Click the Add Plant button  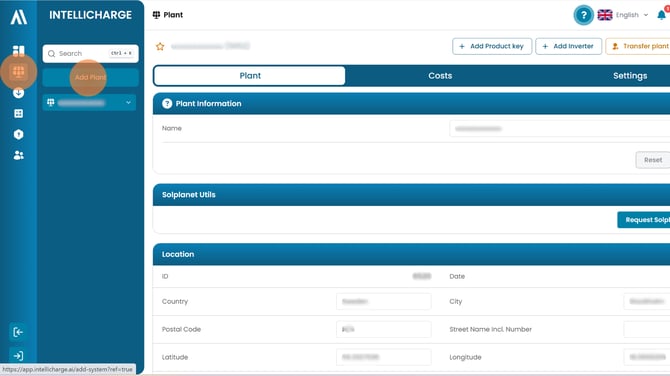click(x=90, y=77)
